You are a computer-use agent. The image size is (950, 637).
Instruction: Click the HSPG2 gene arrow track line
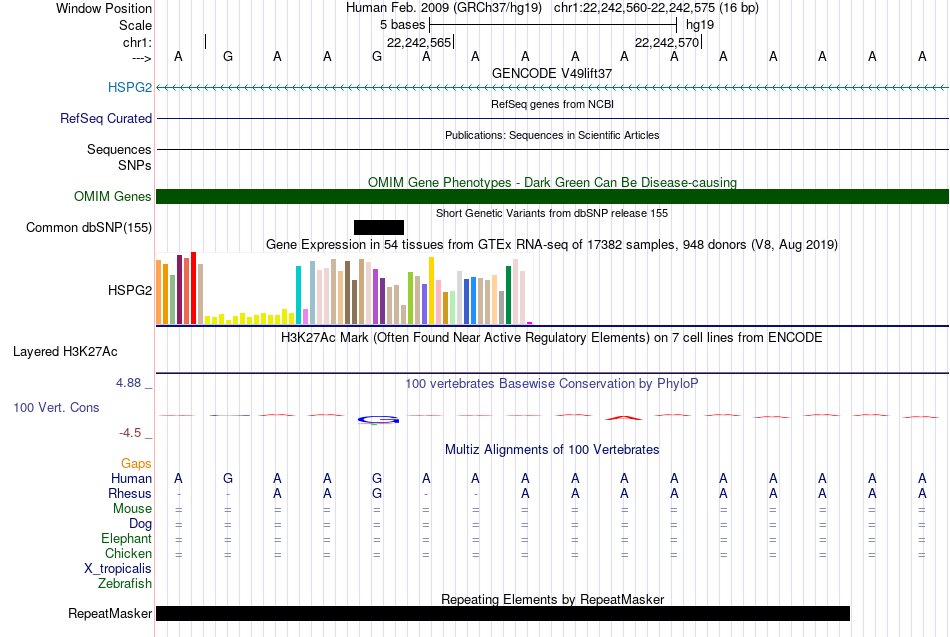(x=552, y=88)
